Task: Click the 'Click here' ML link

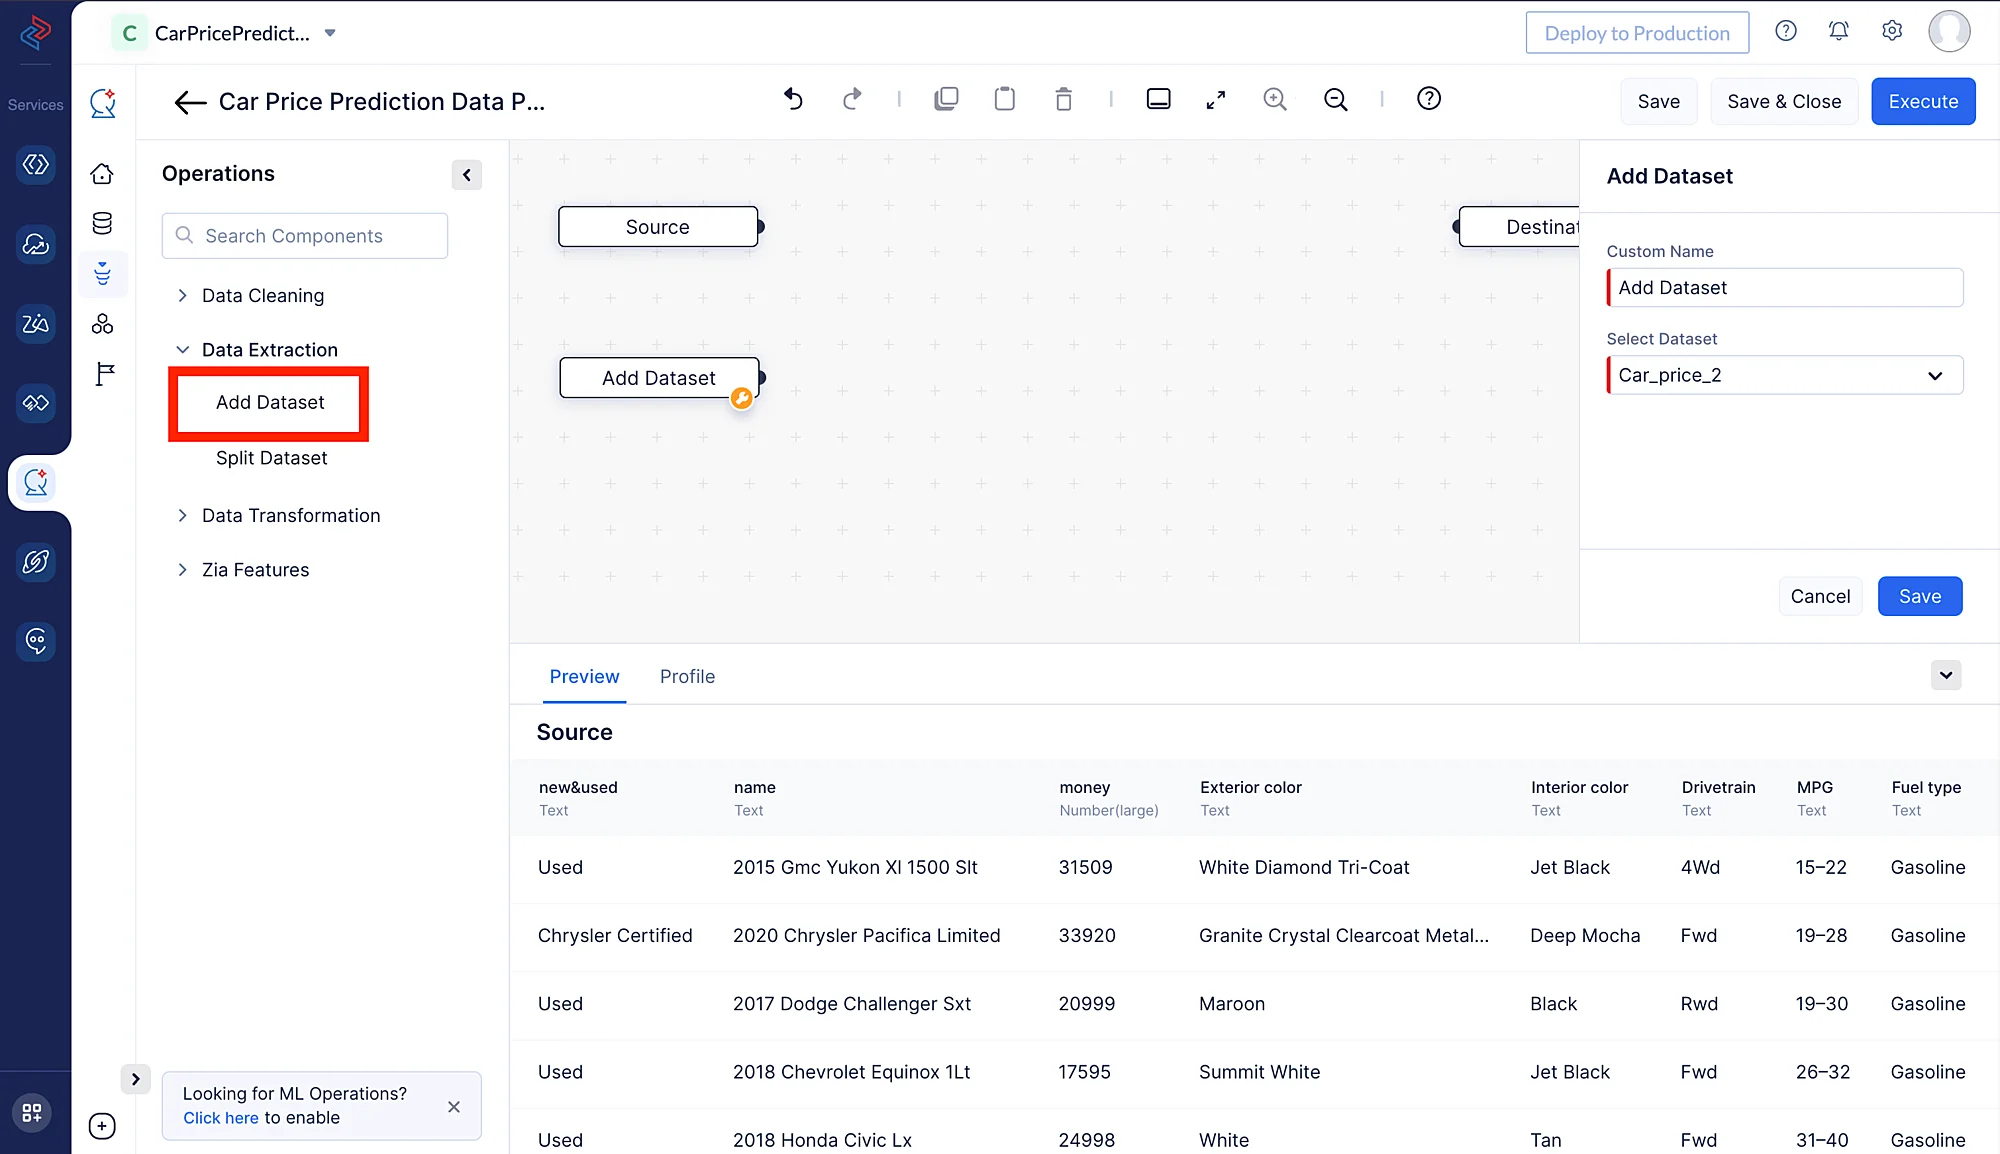Action: point(220,1118)
